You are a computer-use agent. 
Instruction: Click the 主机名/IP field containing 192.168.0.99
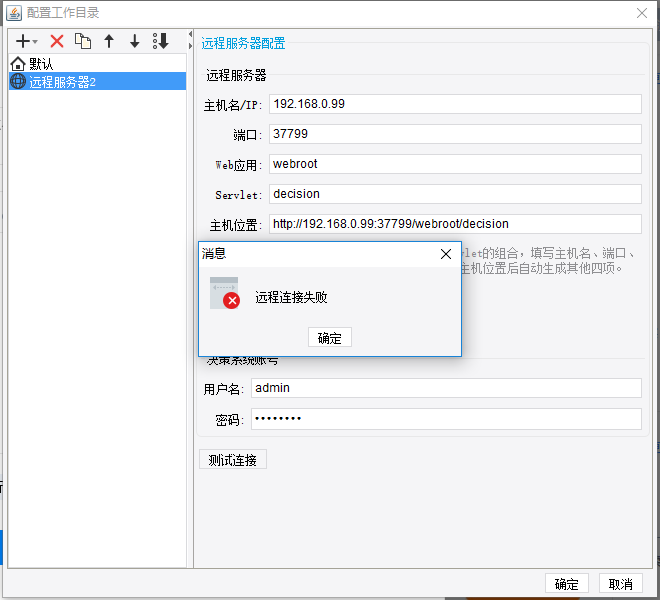(455, 104)
